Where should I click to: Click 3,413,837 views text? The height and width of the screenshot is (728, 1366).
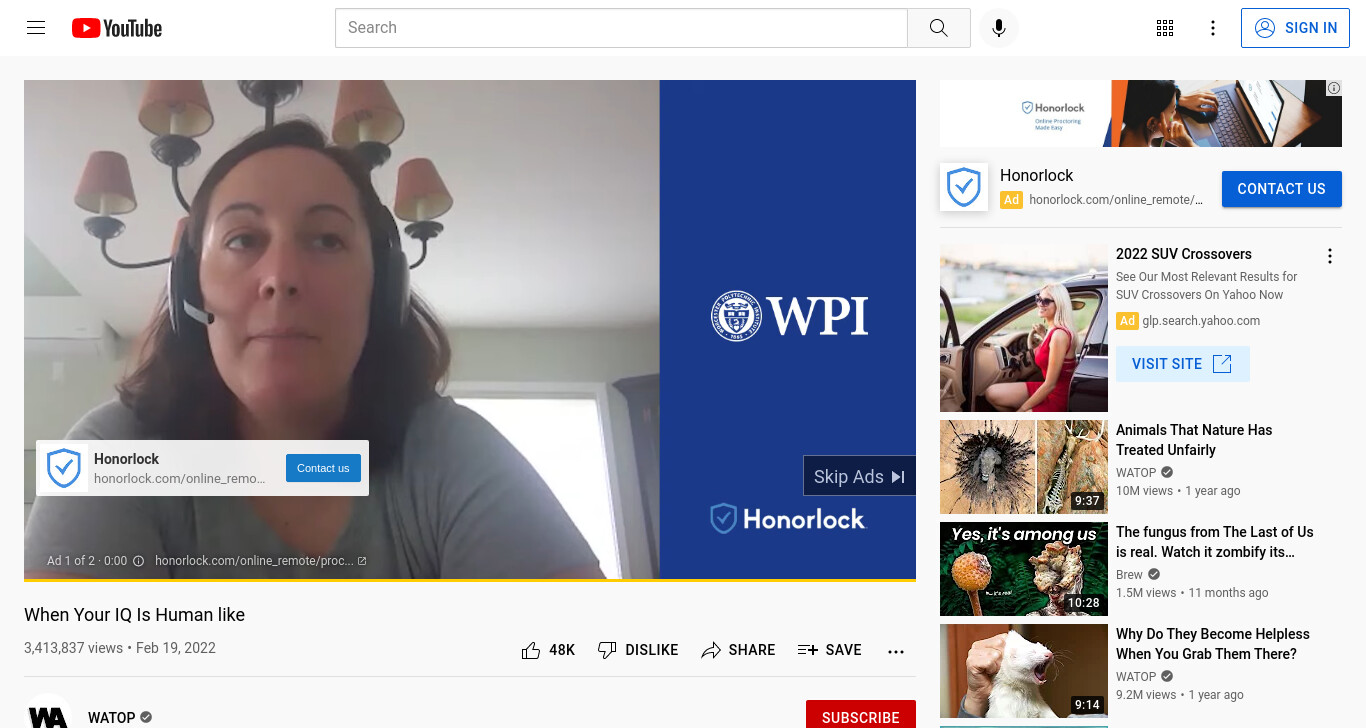tap(73, 648)
